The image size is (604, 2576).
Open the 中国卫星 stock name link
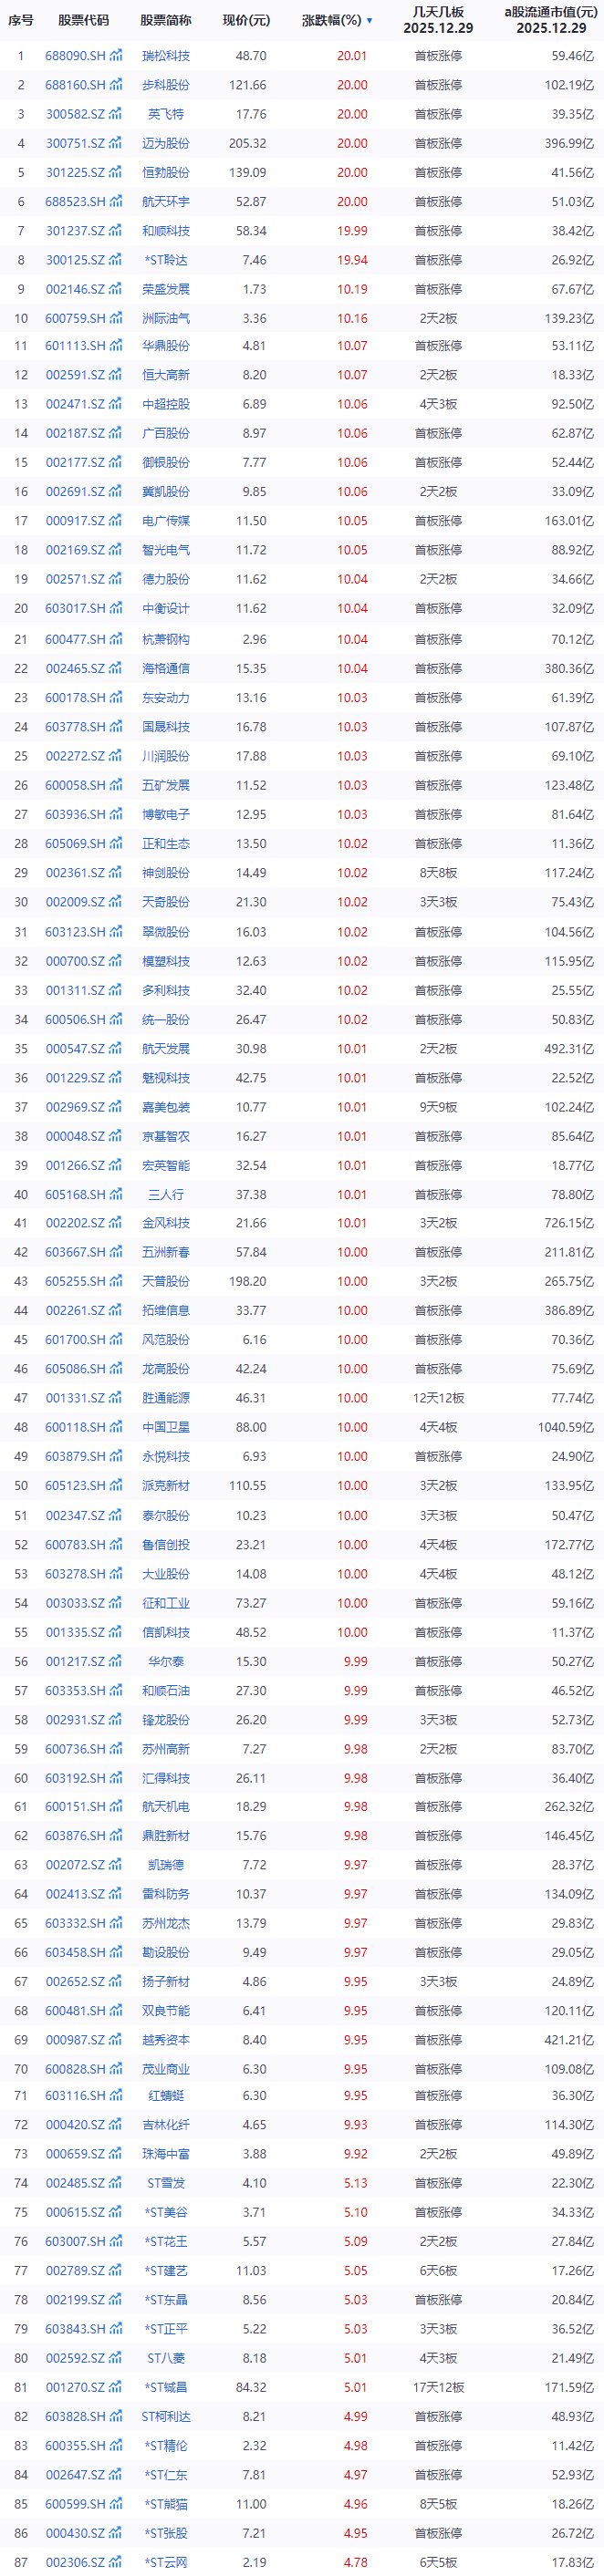[x=166, y=1428]
